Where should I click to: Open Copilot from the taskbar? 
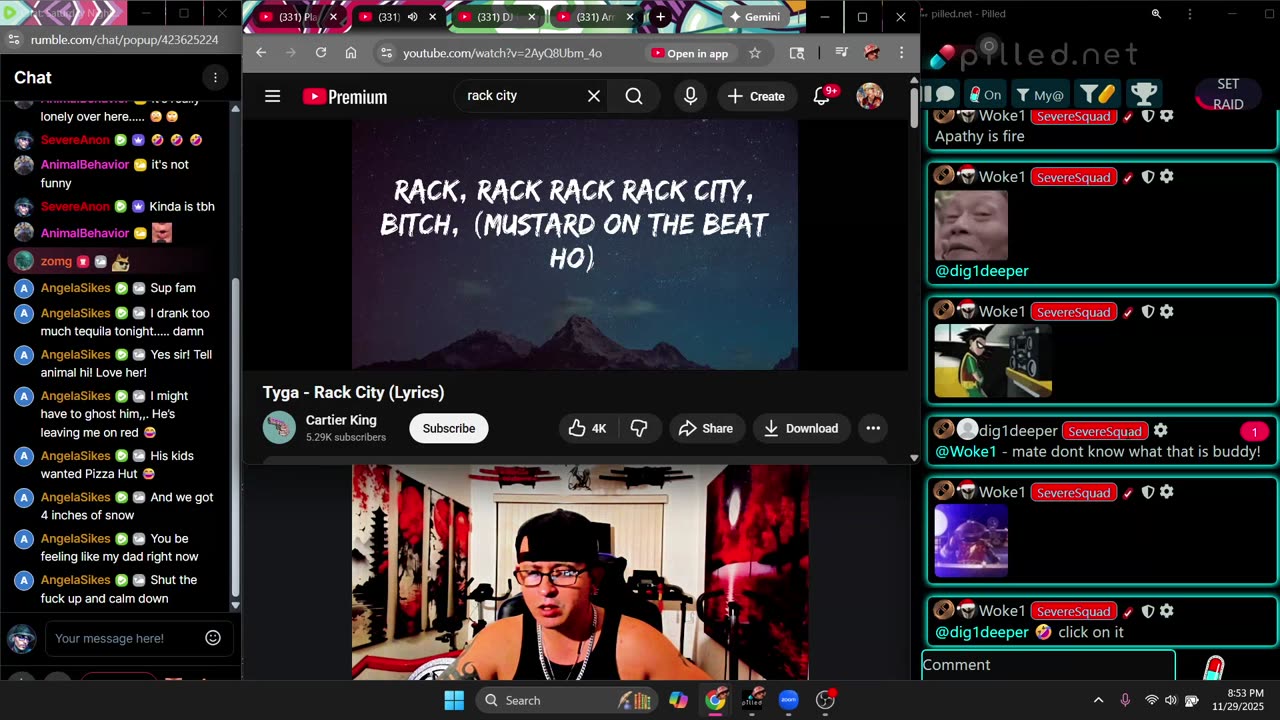[678, 700]
